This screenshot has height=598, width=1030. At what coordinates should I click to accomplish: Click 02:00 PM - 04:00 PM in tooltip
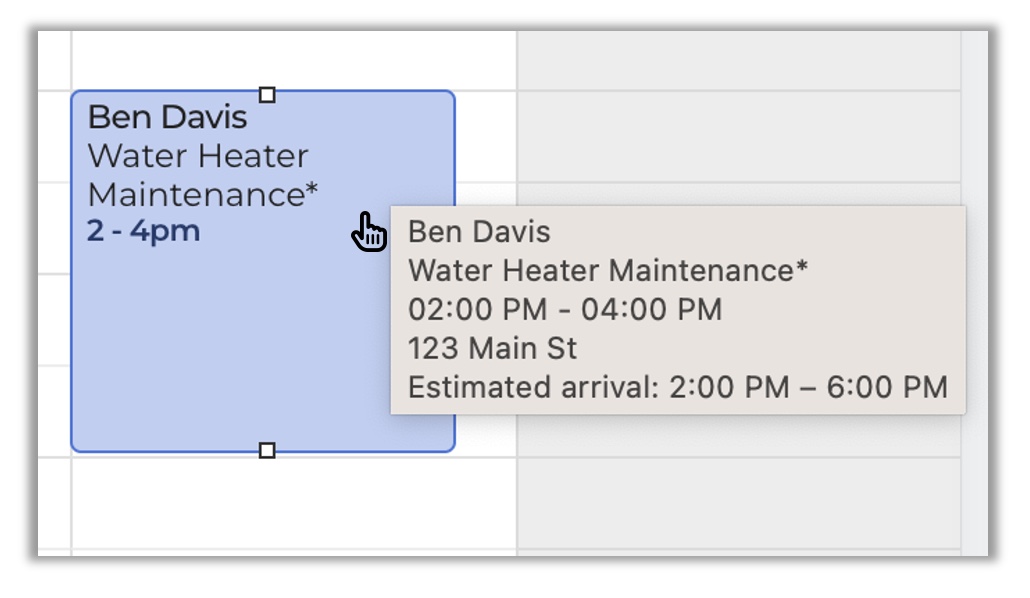pyautogui.click(x=565, y=309)
